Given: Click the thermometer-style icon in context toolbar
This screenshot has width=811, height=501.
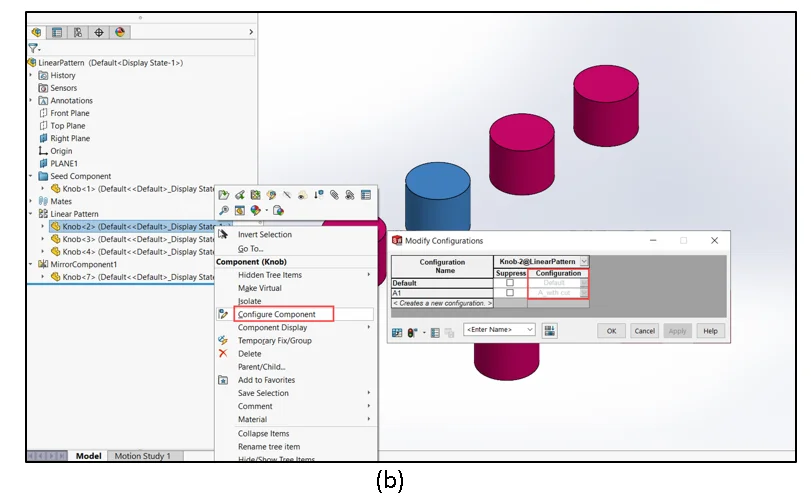Looking at the screenshot, I should pos(319,195).
